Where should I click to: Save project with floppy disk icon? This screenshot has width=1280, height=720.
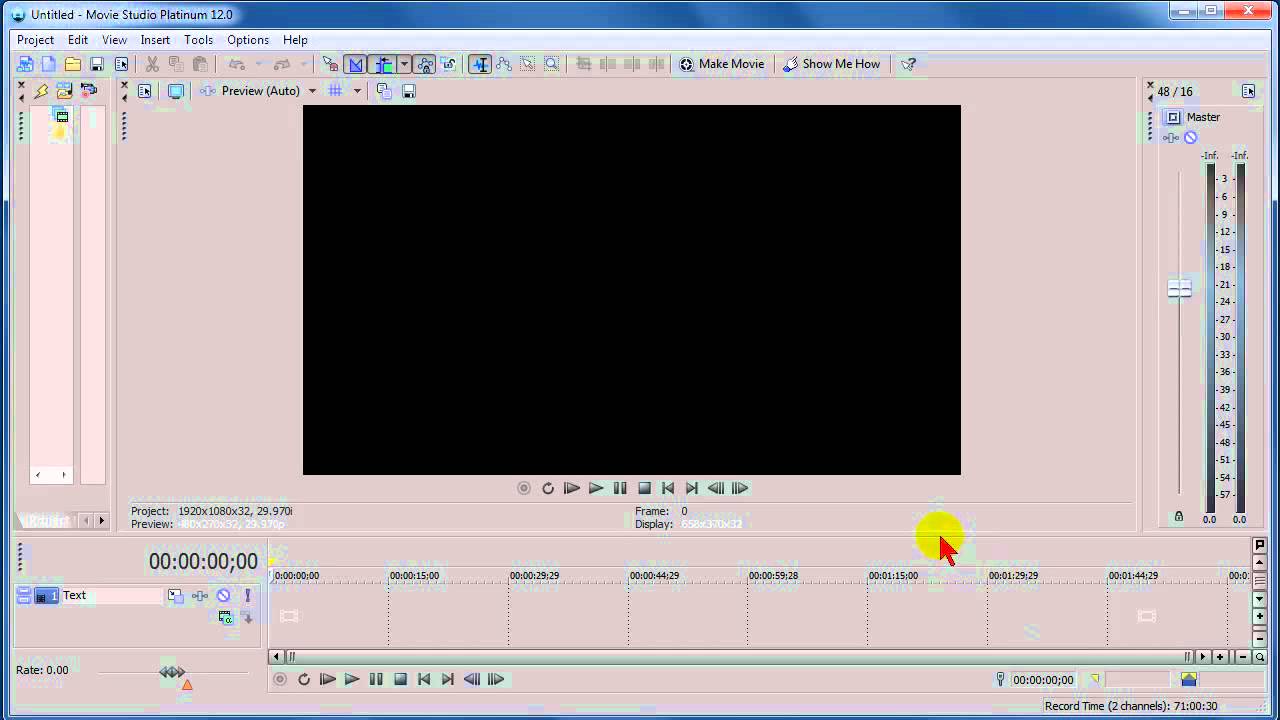(97, 64)
